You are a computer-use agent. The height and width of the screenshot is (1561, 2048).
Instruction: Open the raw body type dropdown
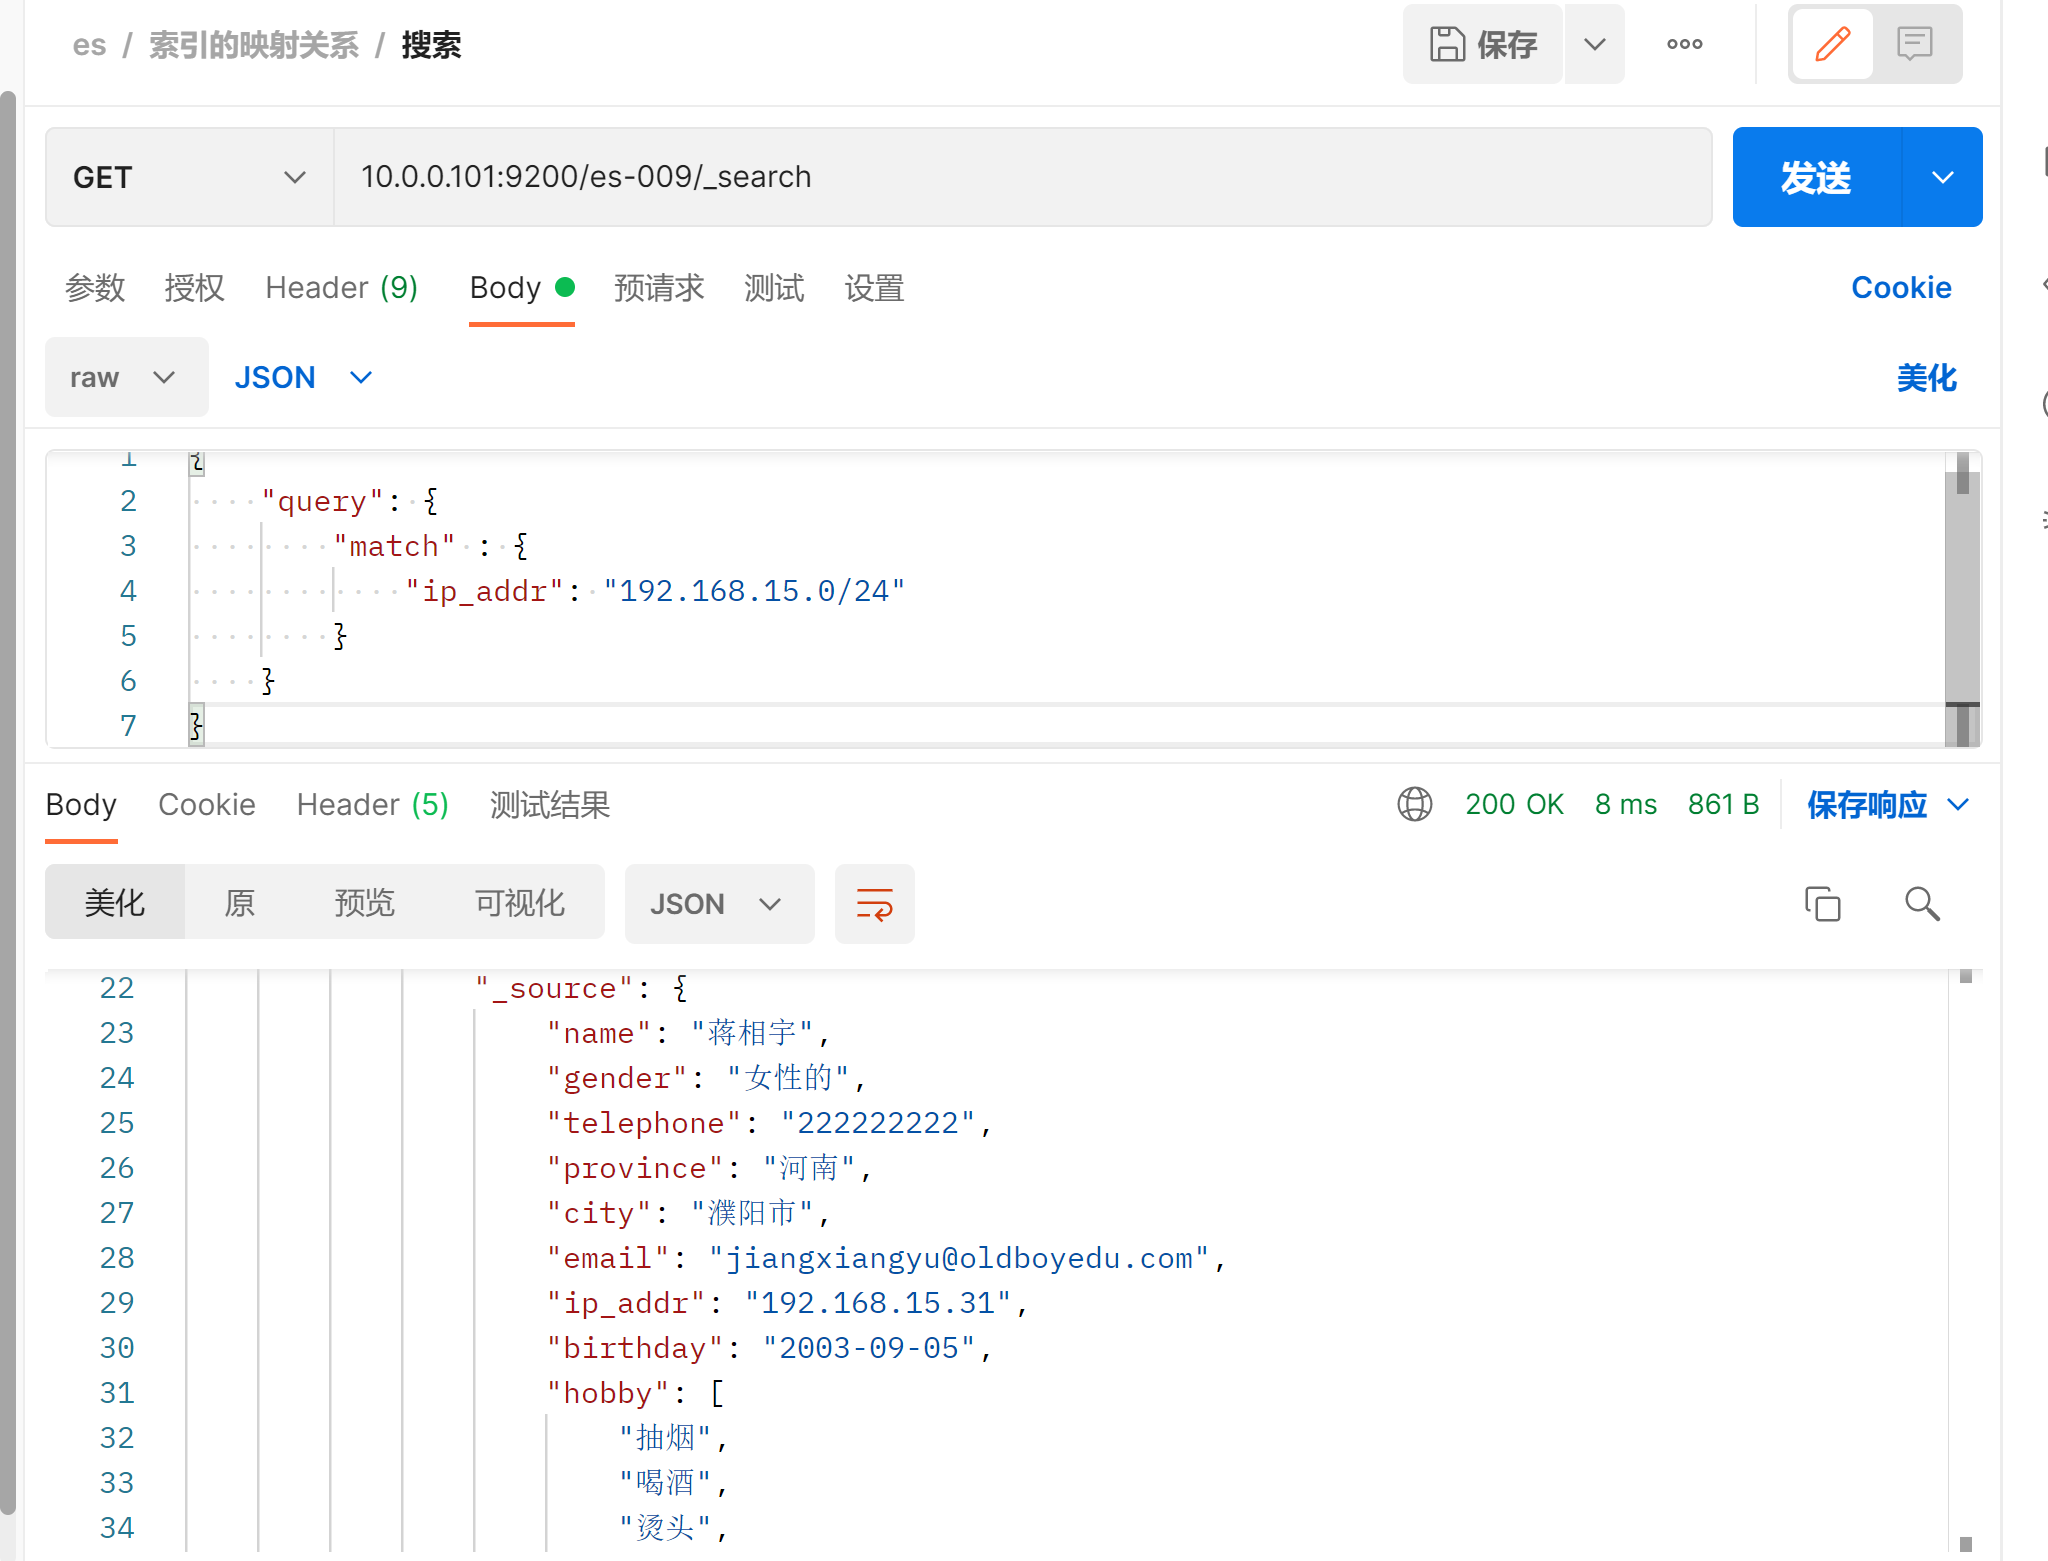point(126,377)
